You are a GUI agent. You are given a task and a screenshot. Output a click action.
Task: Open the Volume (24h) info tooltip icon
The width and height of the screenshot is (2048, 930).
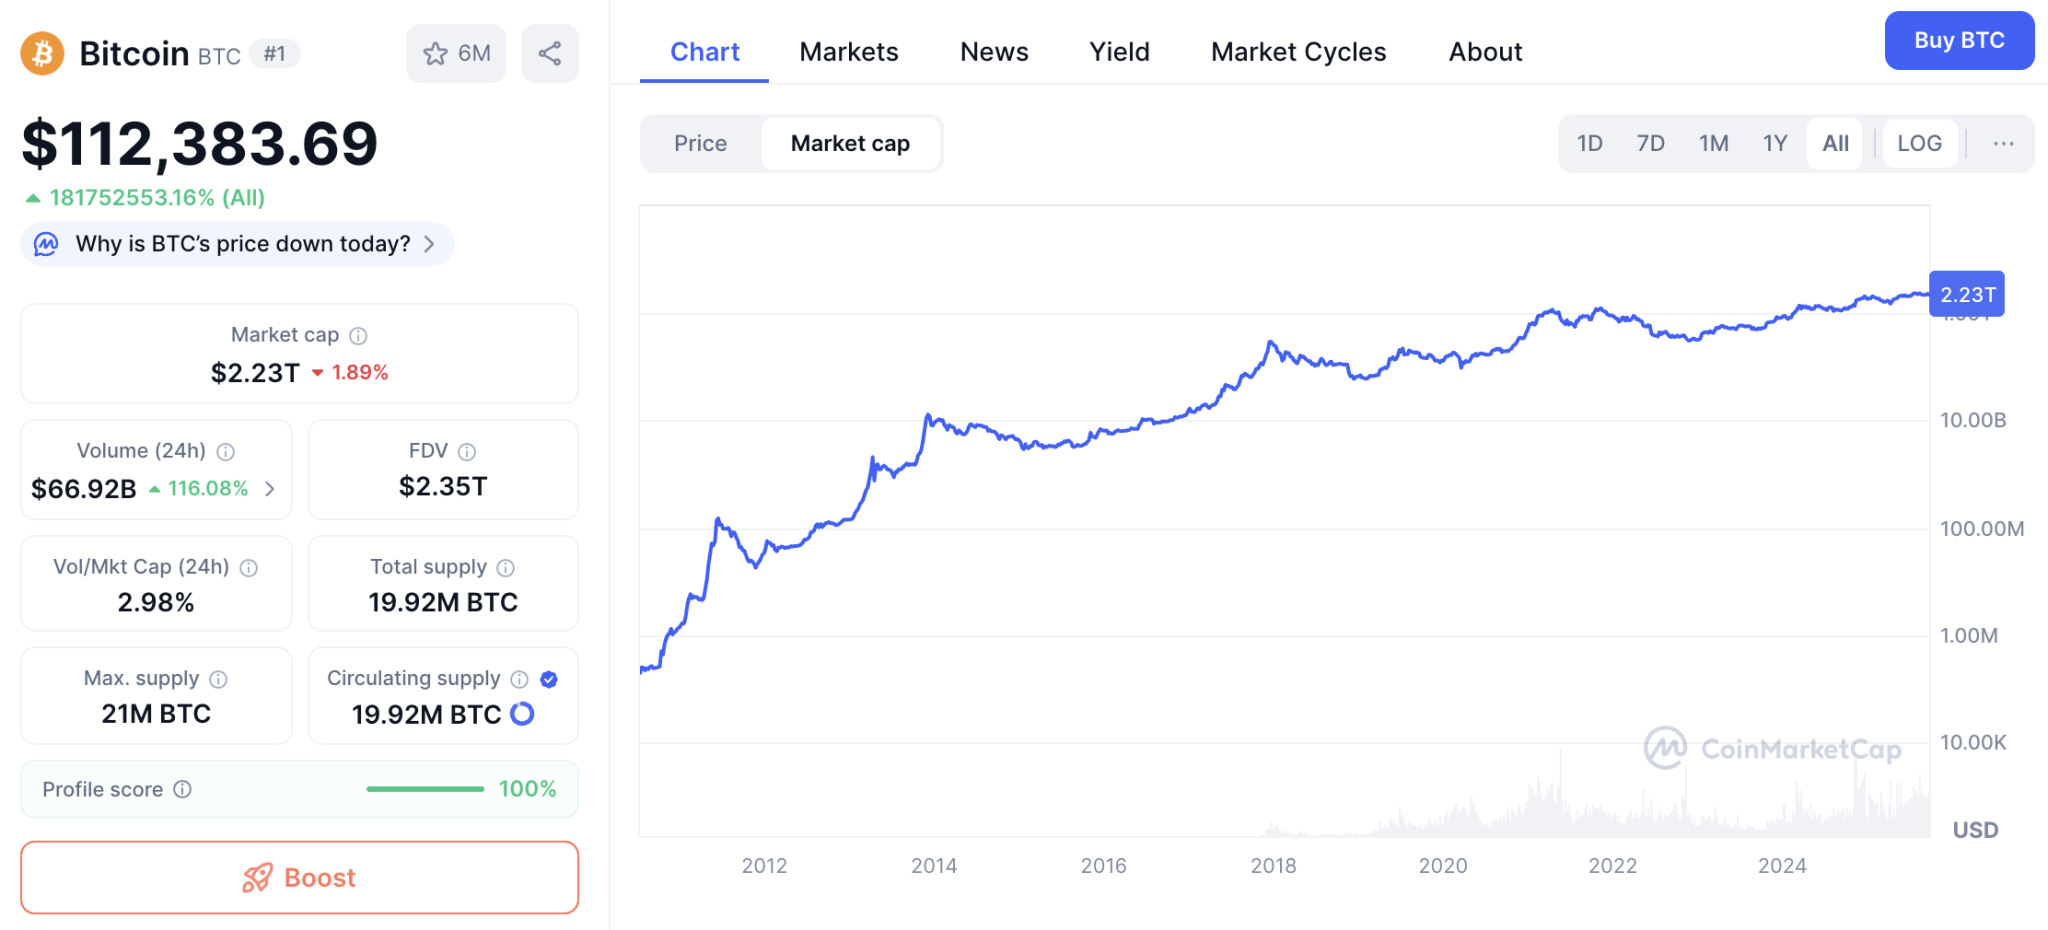[x=224, y=451]
